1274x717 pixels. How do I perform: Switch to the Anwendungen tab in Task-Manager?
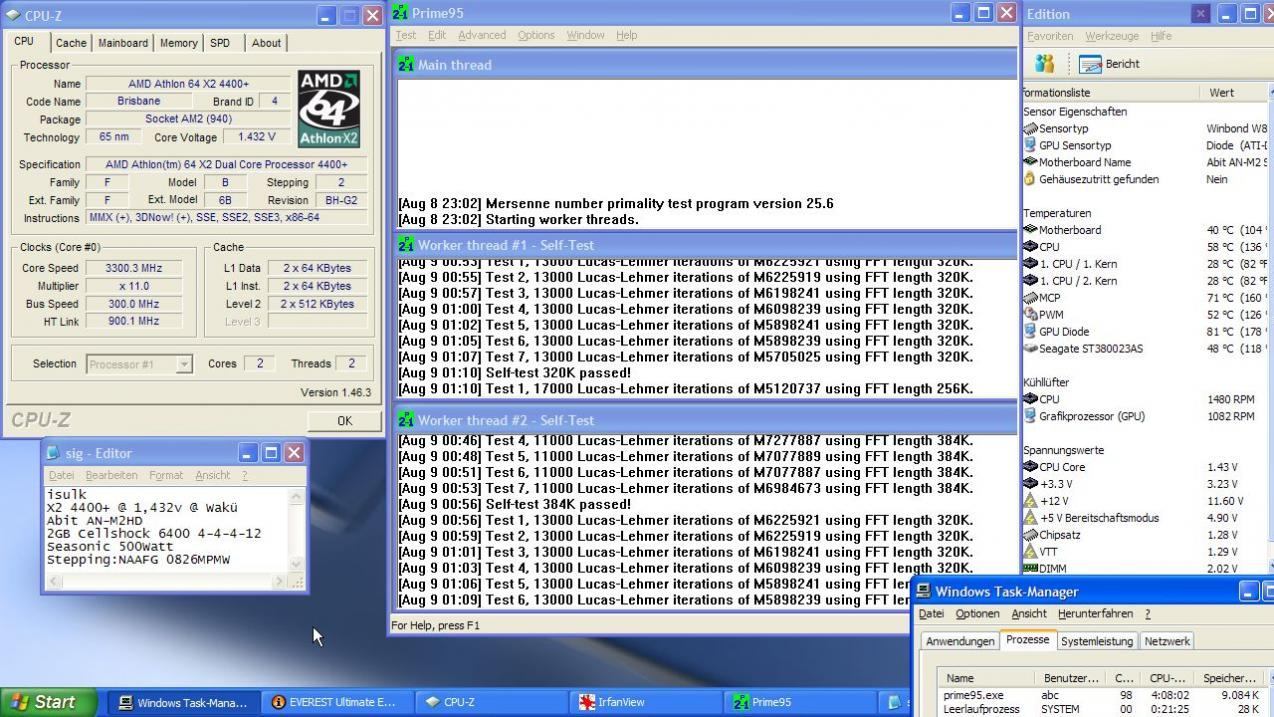pos(960,641)
